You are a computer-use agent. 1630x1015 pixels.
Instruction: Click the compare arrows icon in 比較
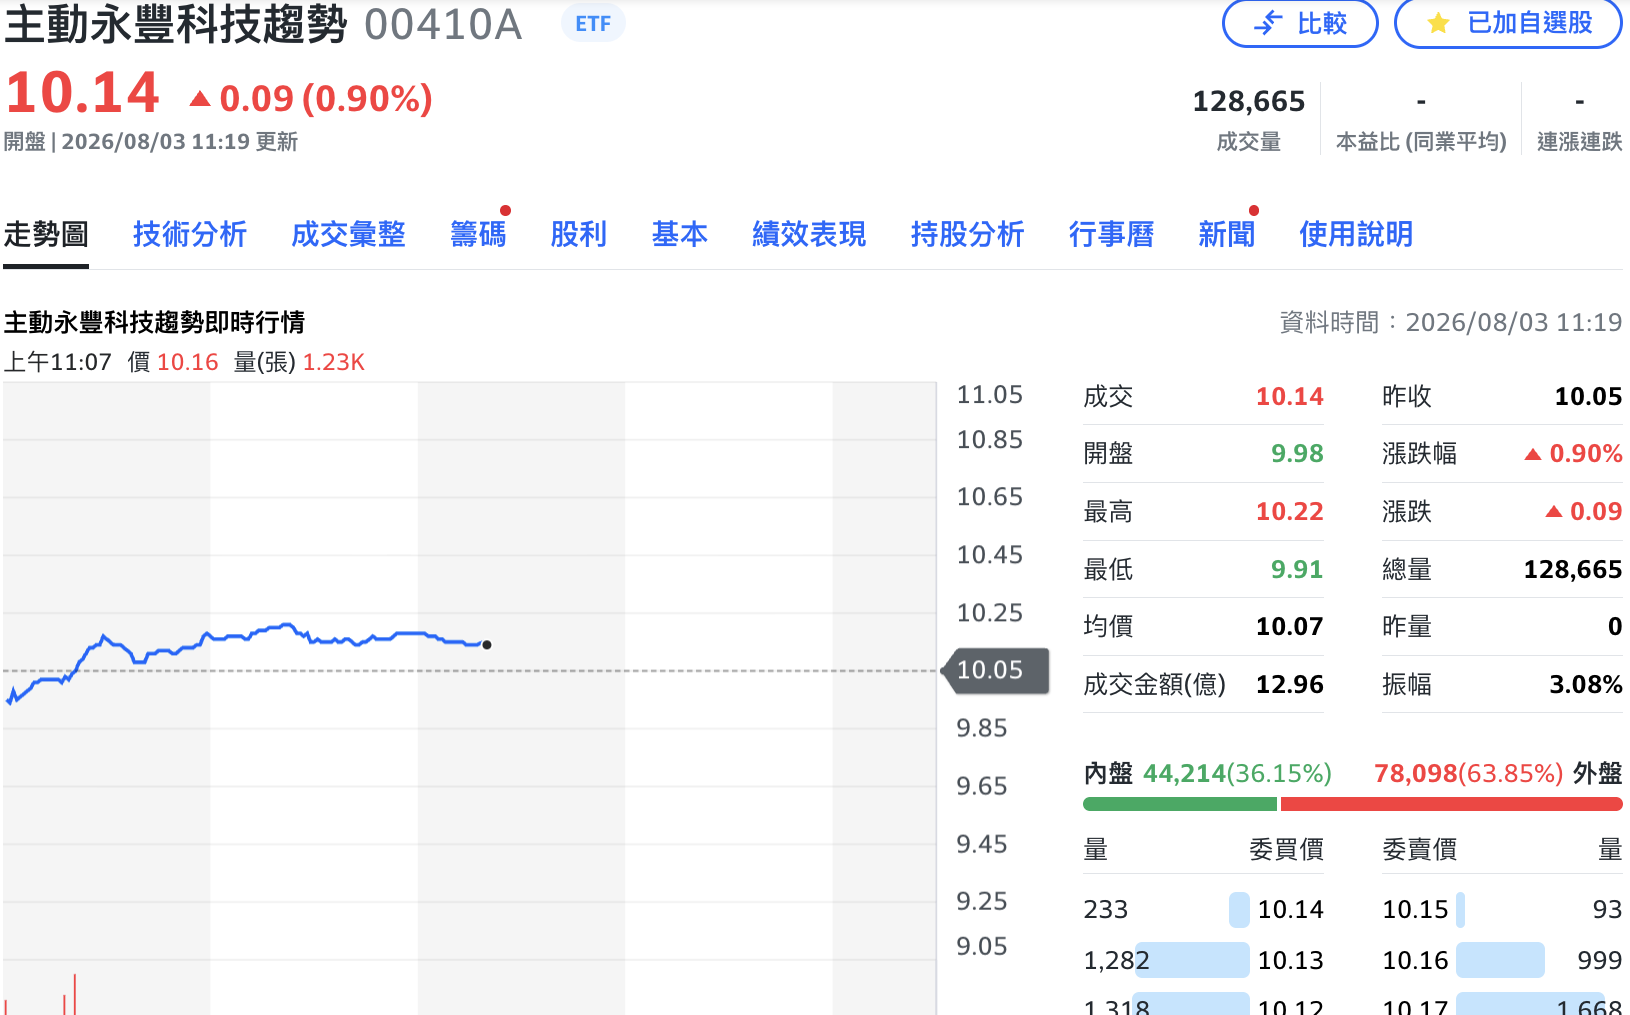(x=1268, y=23)
